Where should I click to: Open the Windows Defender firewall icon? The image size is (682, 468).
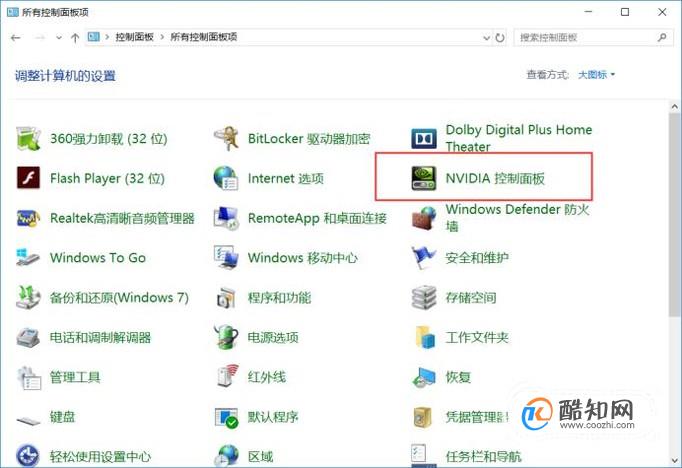424,218
